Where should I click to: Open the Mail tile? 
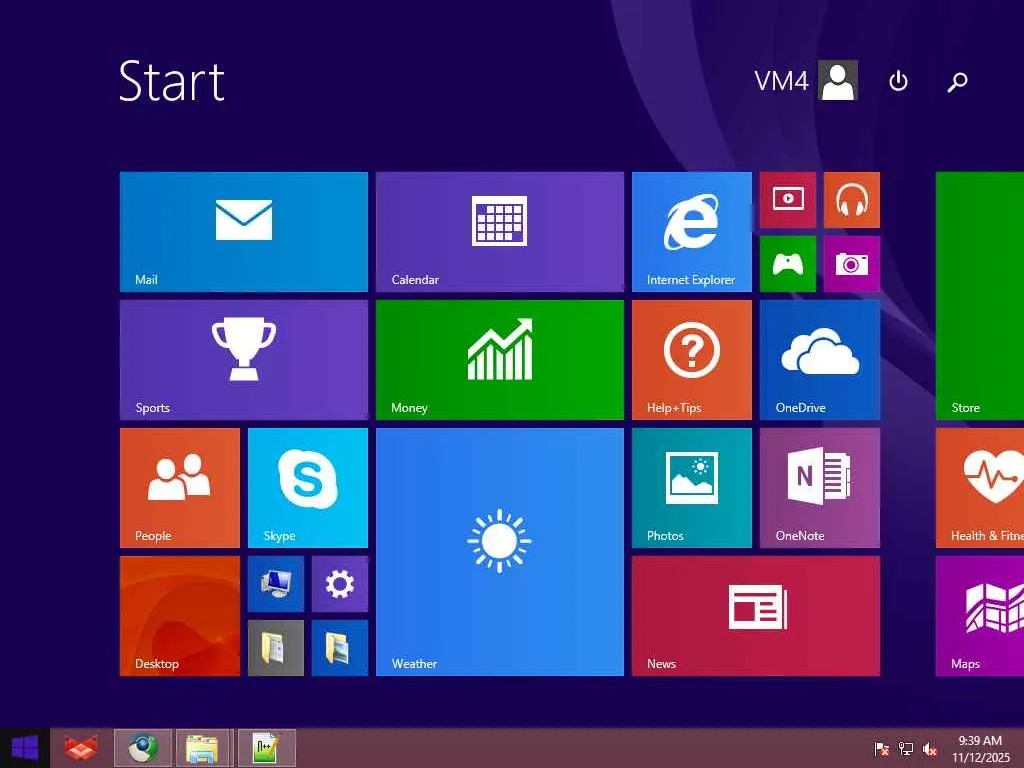point(244,232)
